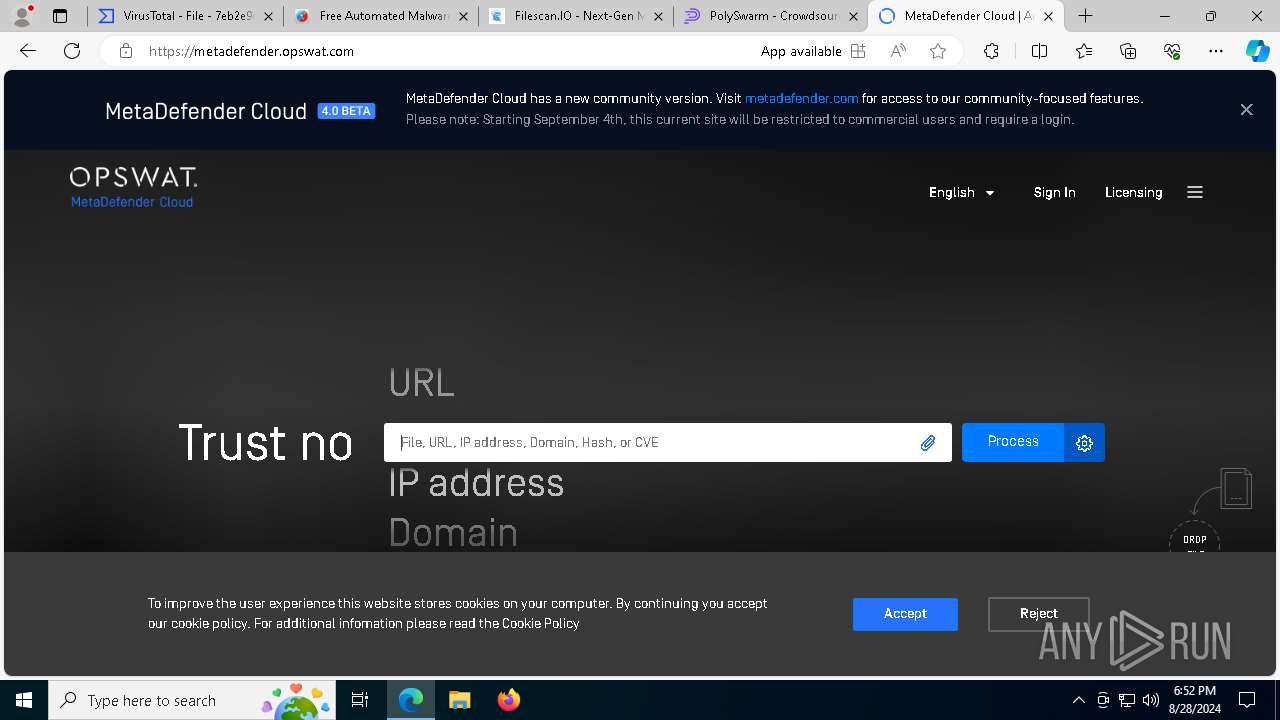Dismiss the community version banner

tap(1246, 110)
